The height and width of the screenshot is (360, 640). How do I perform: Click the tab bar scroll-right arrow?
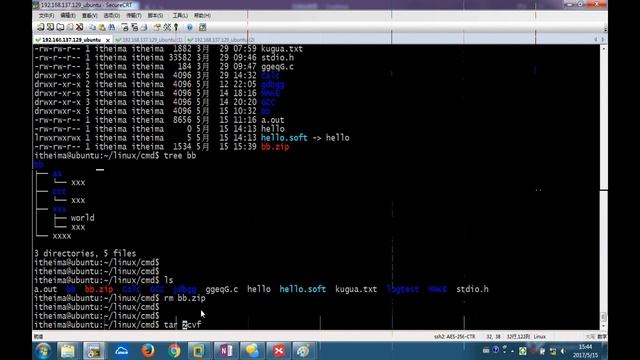point(602,40)
